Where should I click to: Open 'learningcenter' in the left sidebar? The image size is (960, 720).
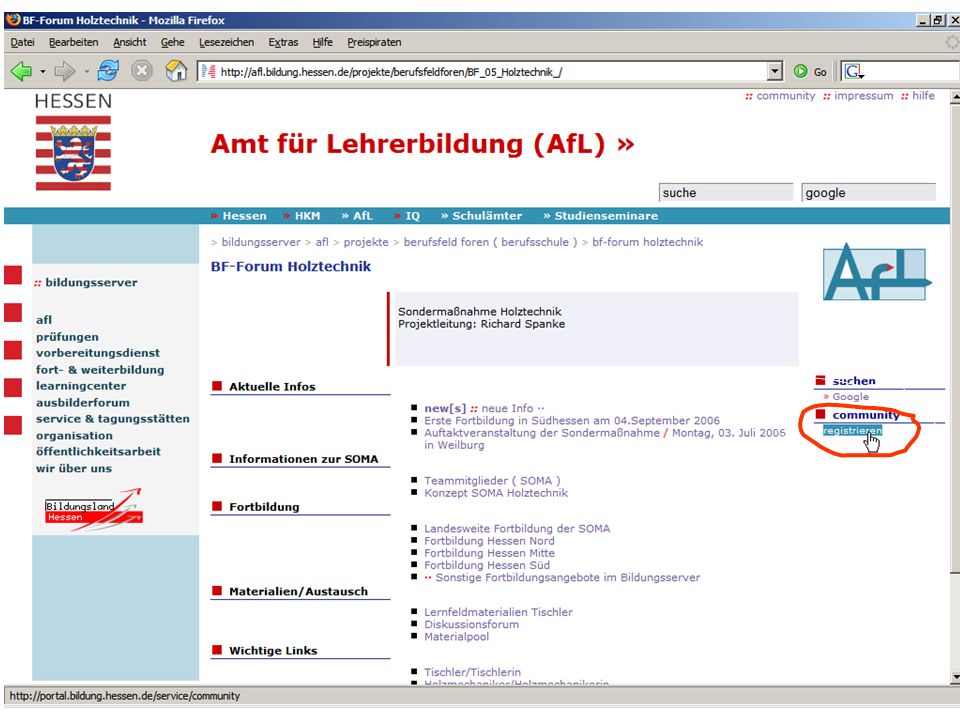click(81, 386)
